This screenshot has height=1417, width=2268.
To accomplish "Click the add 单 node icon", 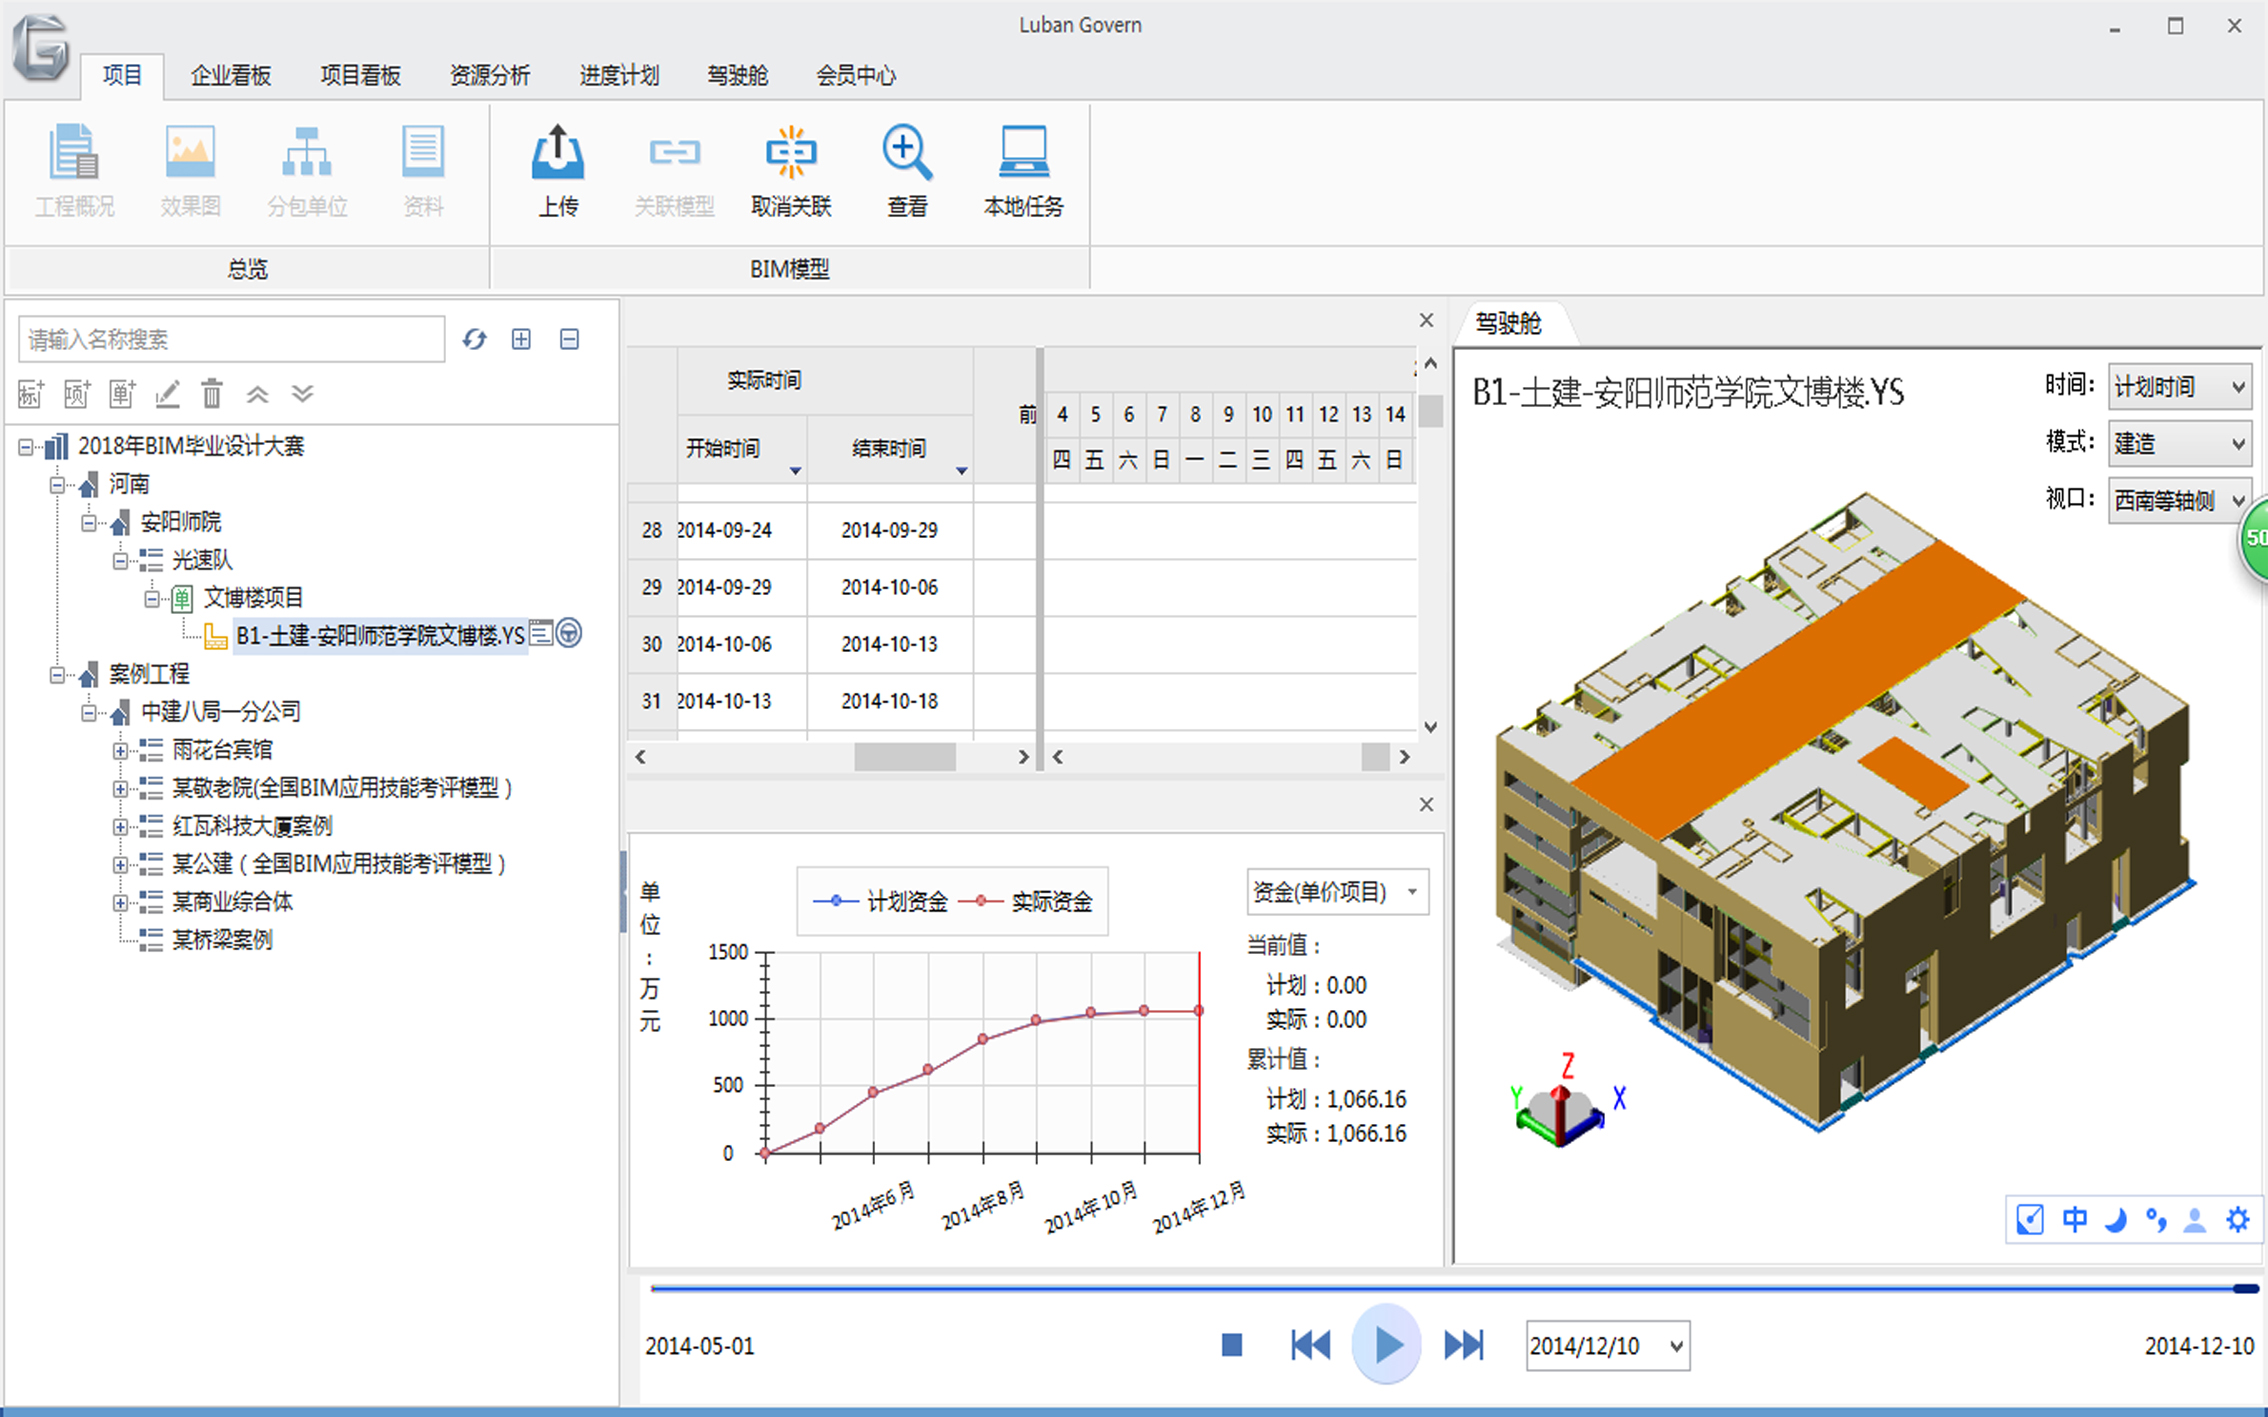I will click(x=122, y=394).
